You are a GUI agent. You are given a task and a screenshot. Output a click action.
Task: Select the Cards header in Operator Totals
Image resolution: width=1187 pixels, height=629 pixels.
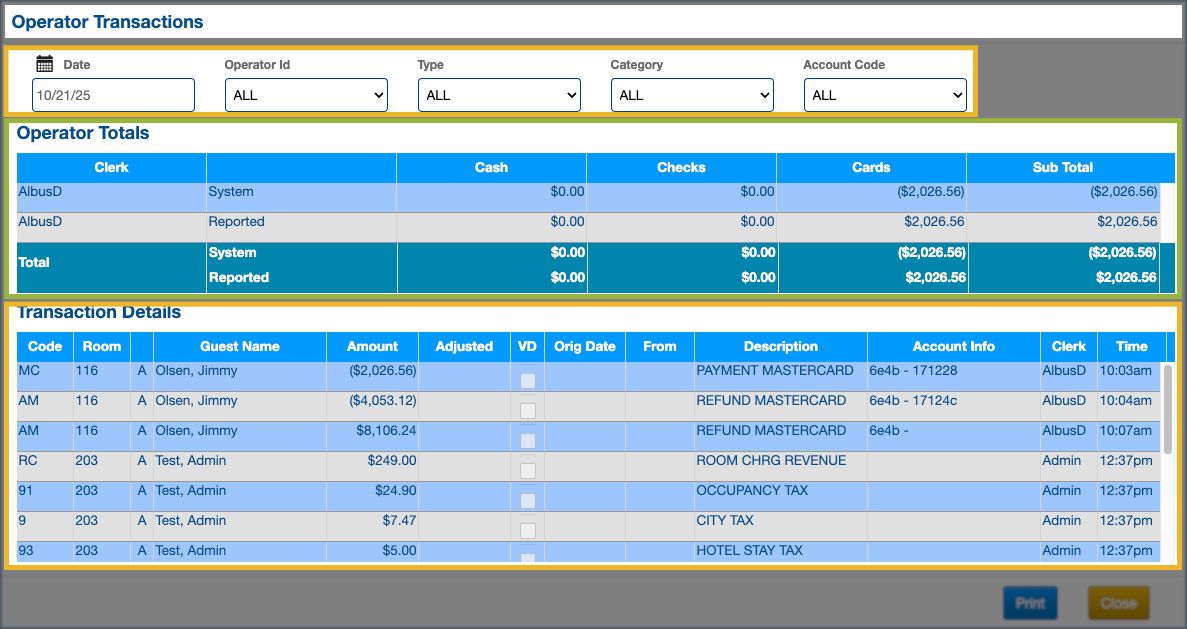pos(871,168)
